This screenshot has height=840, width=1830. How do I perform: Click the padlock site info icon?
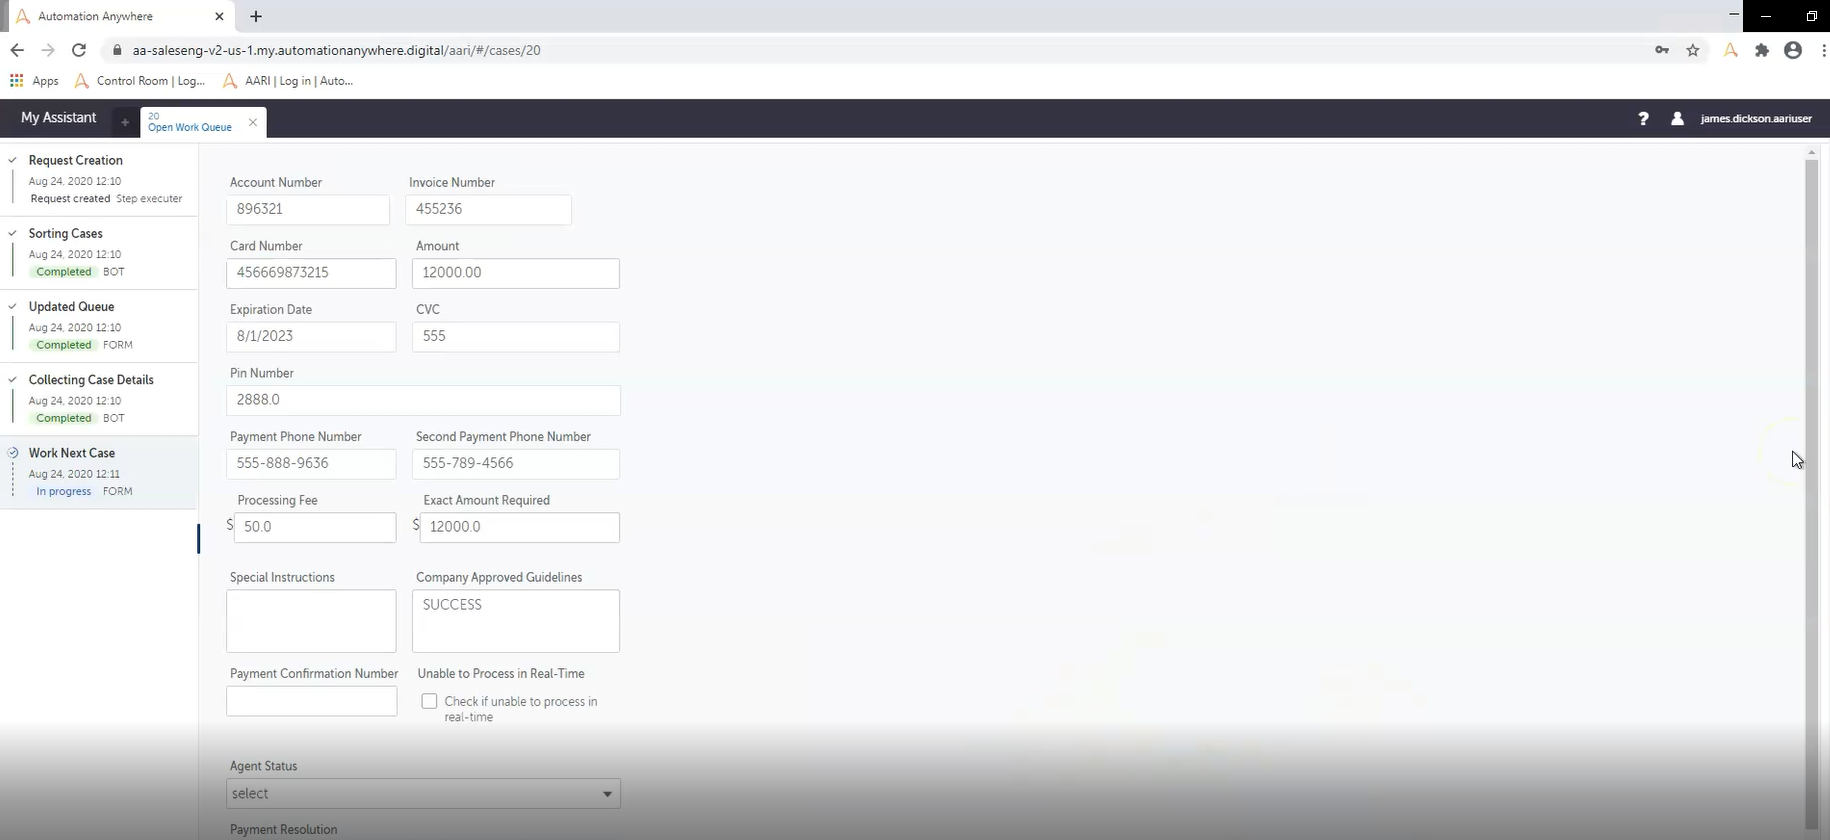tap(117, 50)
